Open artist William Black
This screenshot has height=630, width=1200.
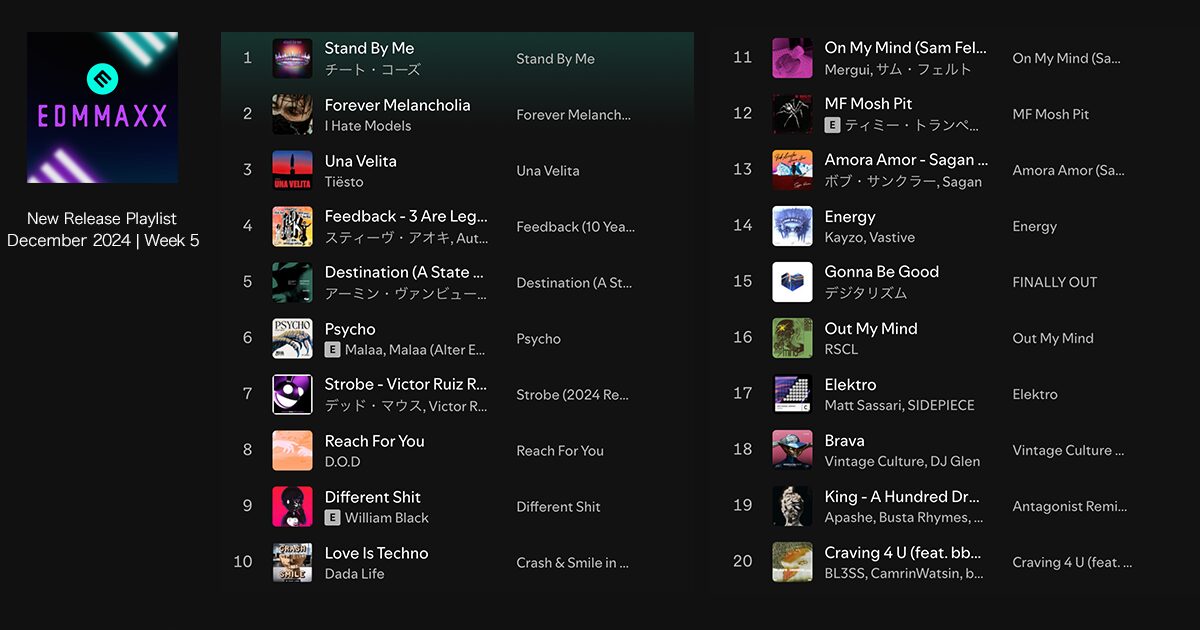point(387,518)
